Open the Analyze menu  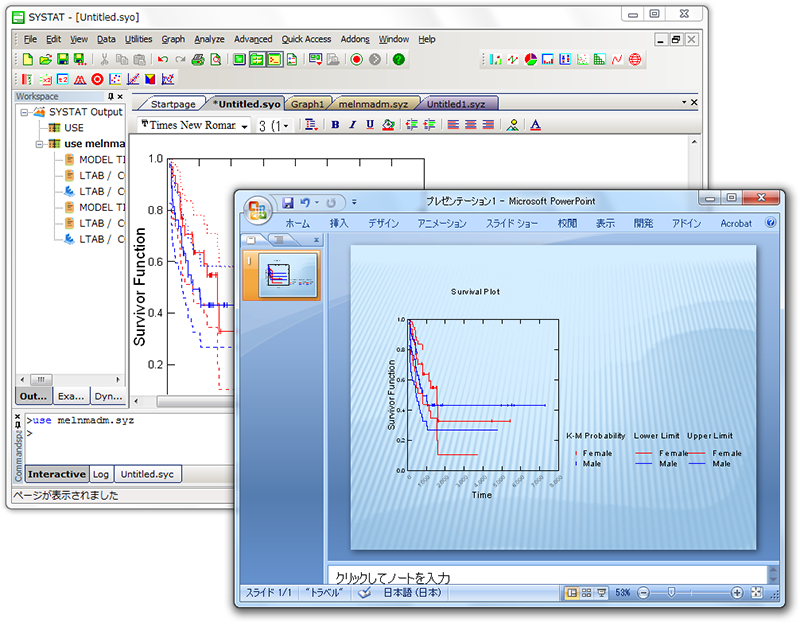209,39
